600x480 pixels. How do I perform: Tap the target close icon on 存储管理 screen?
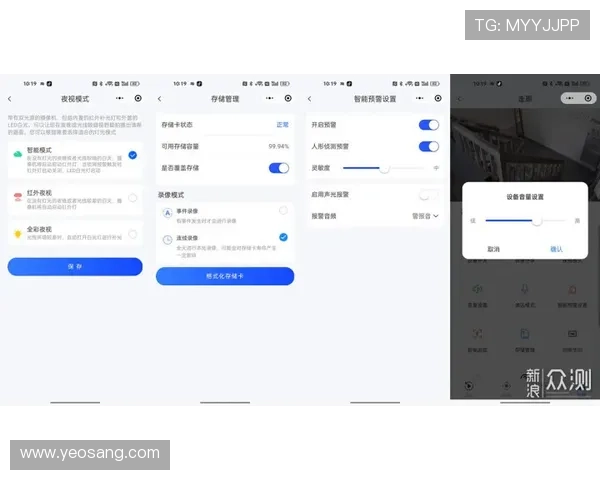(288, 98)
